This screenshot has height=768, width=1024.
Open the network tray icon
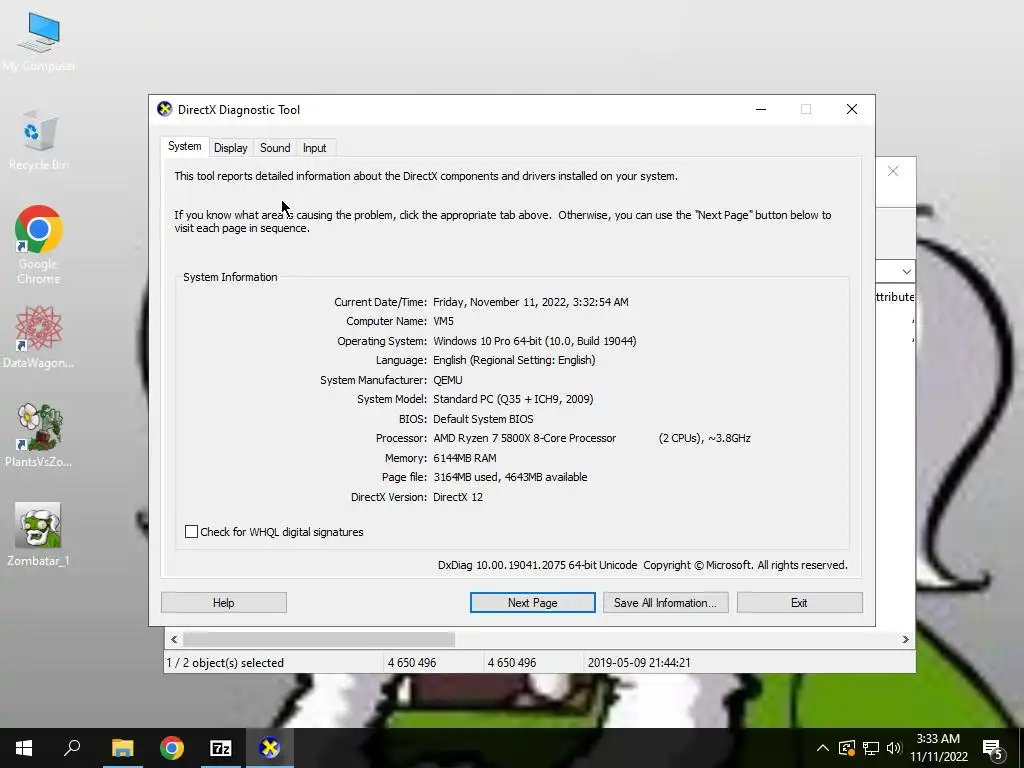tap(871, 748)
